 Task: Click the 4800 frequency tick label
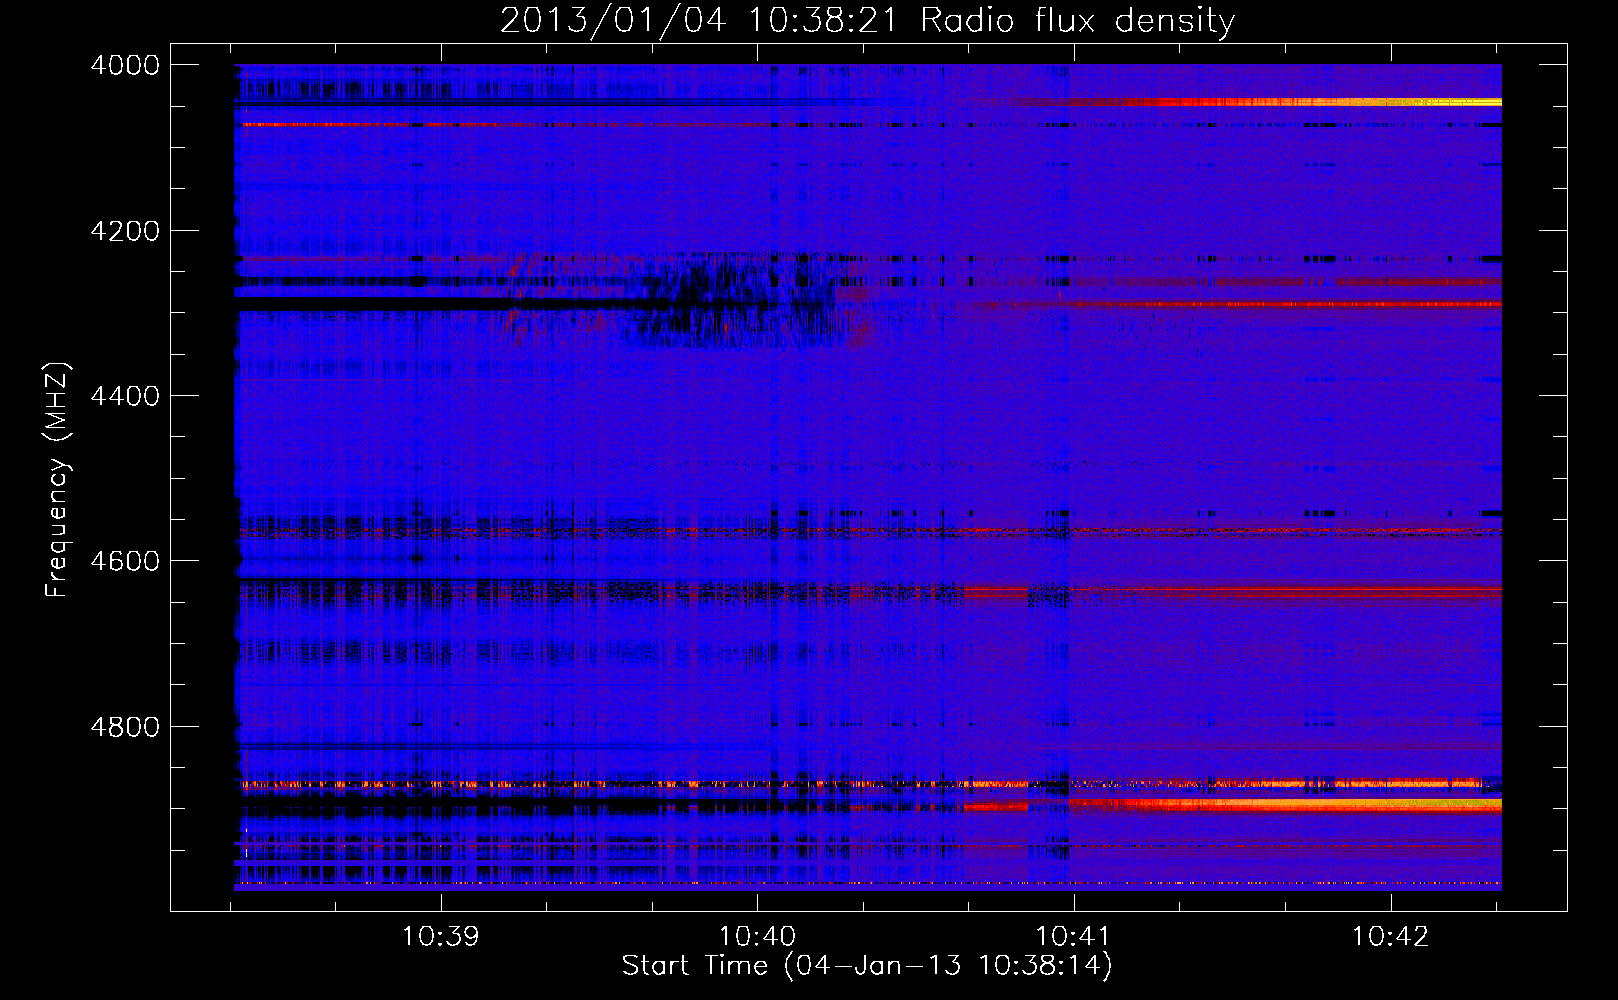coord(125,726)
